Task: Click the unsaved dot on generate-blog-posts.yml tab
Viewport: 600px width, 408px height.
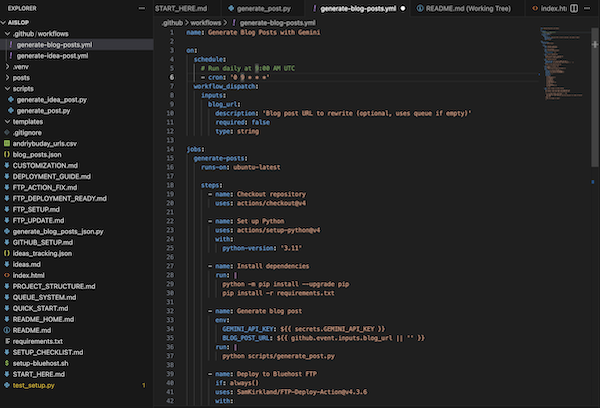Action: click(x=403, y=9)
